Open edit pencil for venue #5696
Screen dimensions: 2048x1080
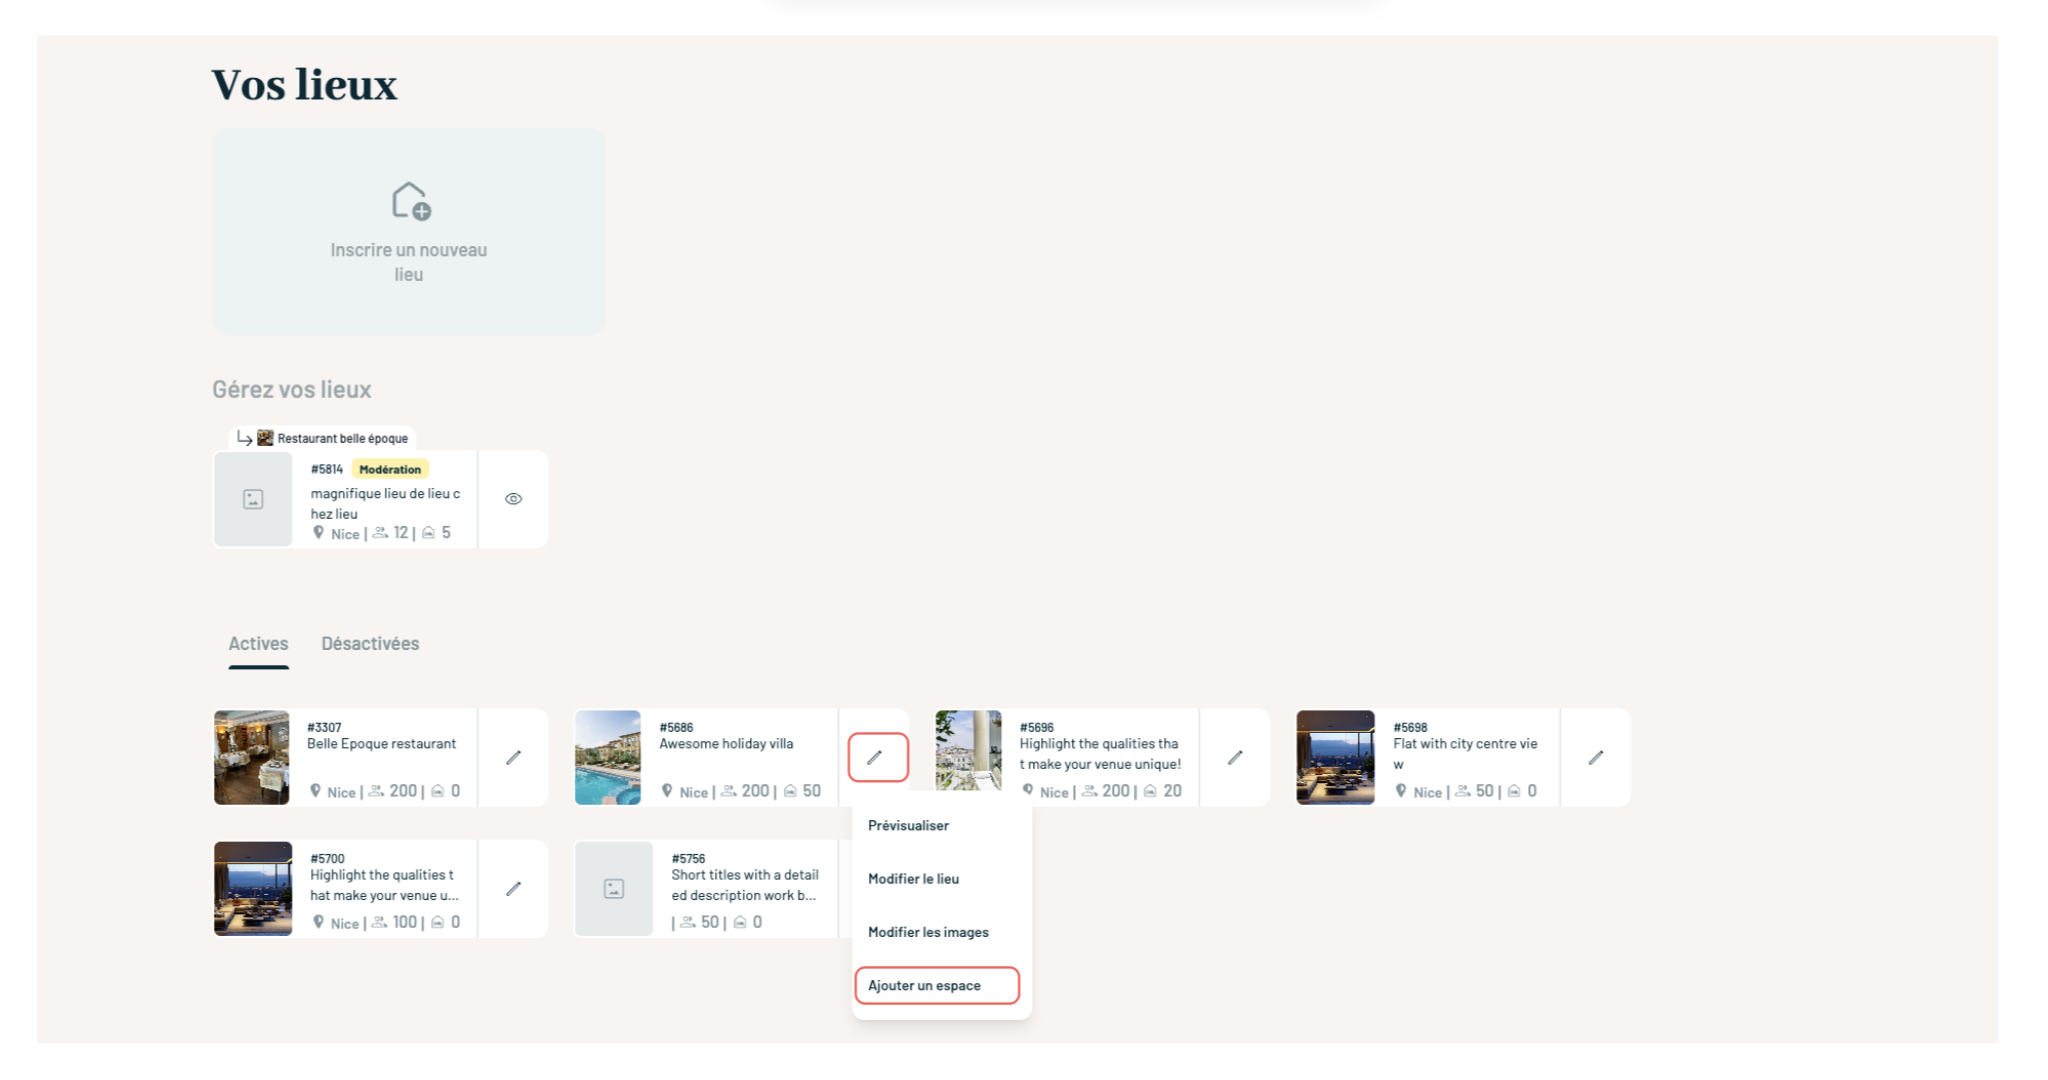tap(1235, 758)
